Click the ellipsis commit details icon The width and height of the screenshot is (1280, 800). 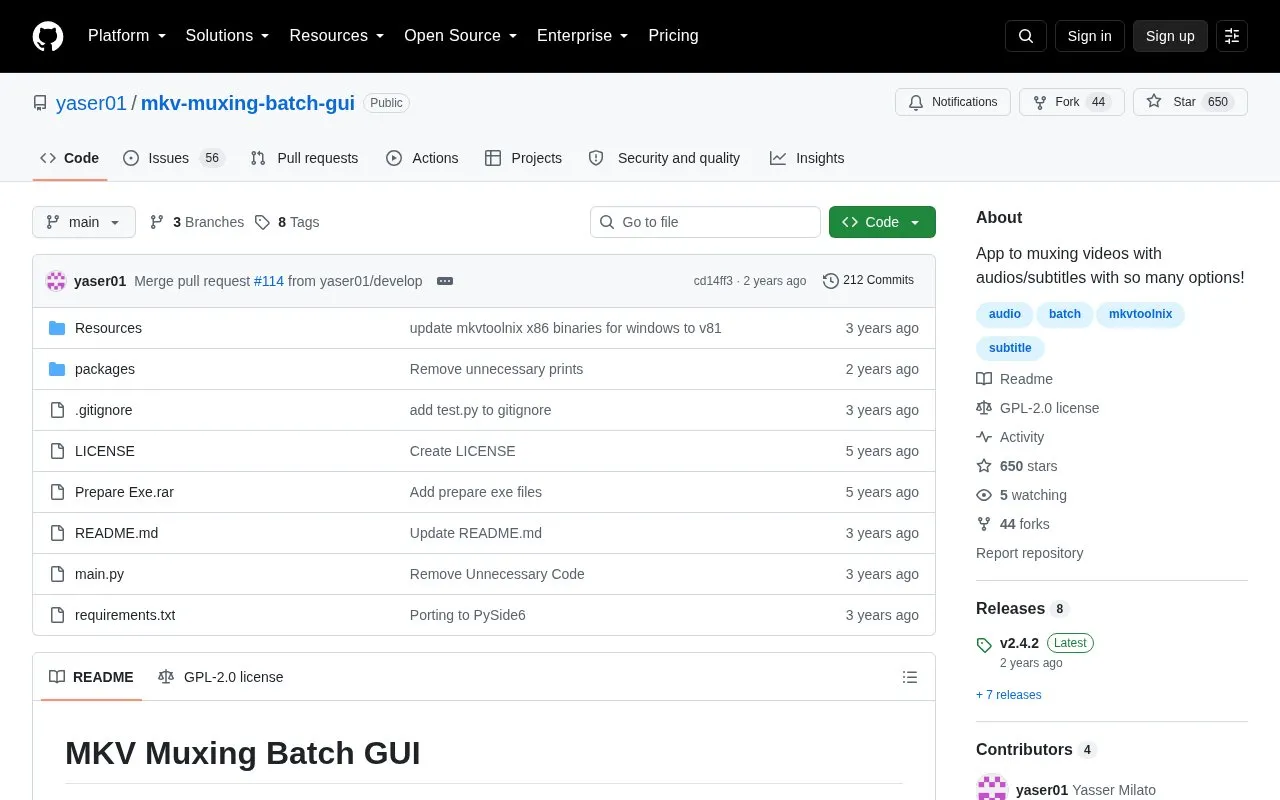pyautogui.click(x=445, y=281)
